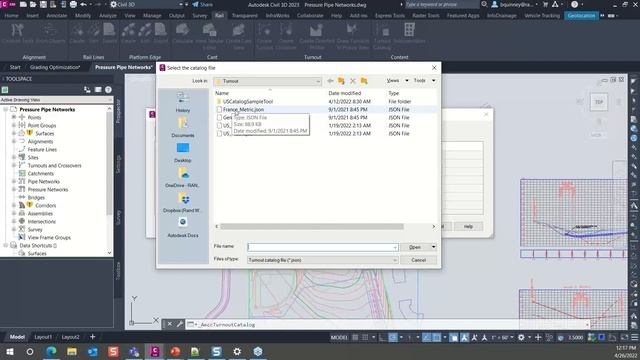
Task: Go back to previous folder in dialog
Action: click(330, 81)
